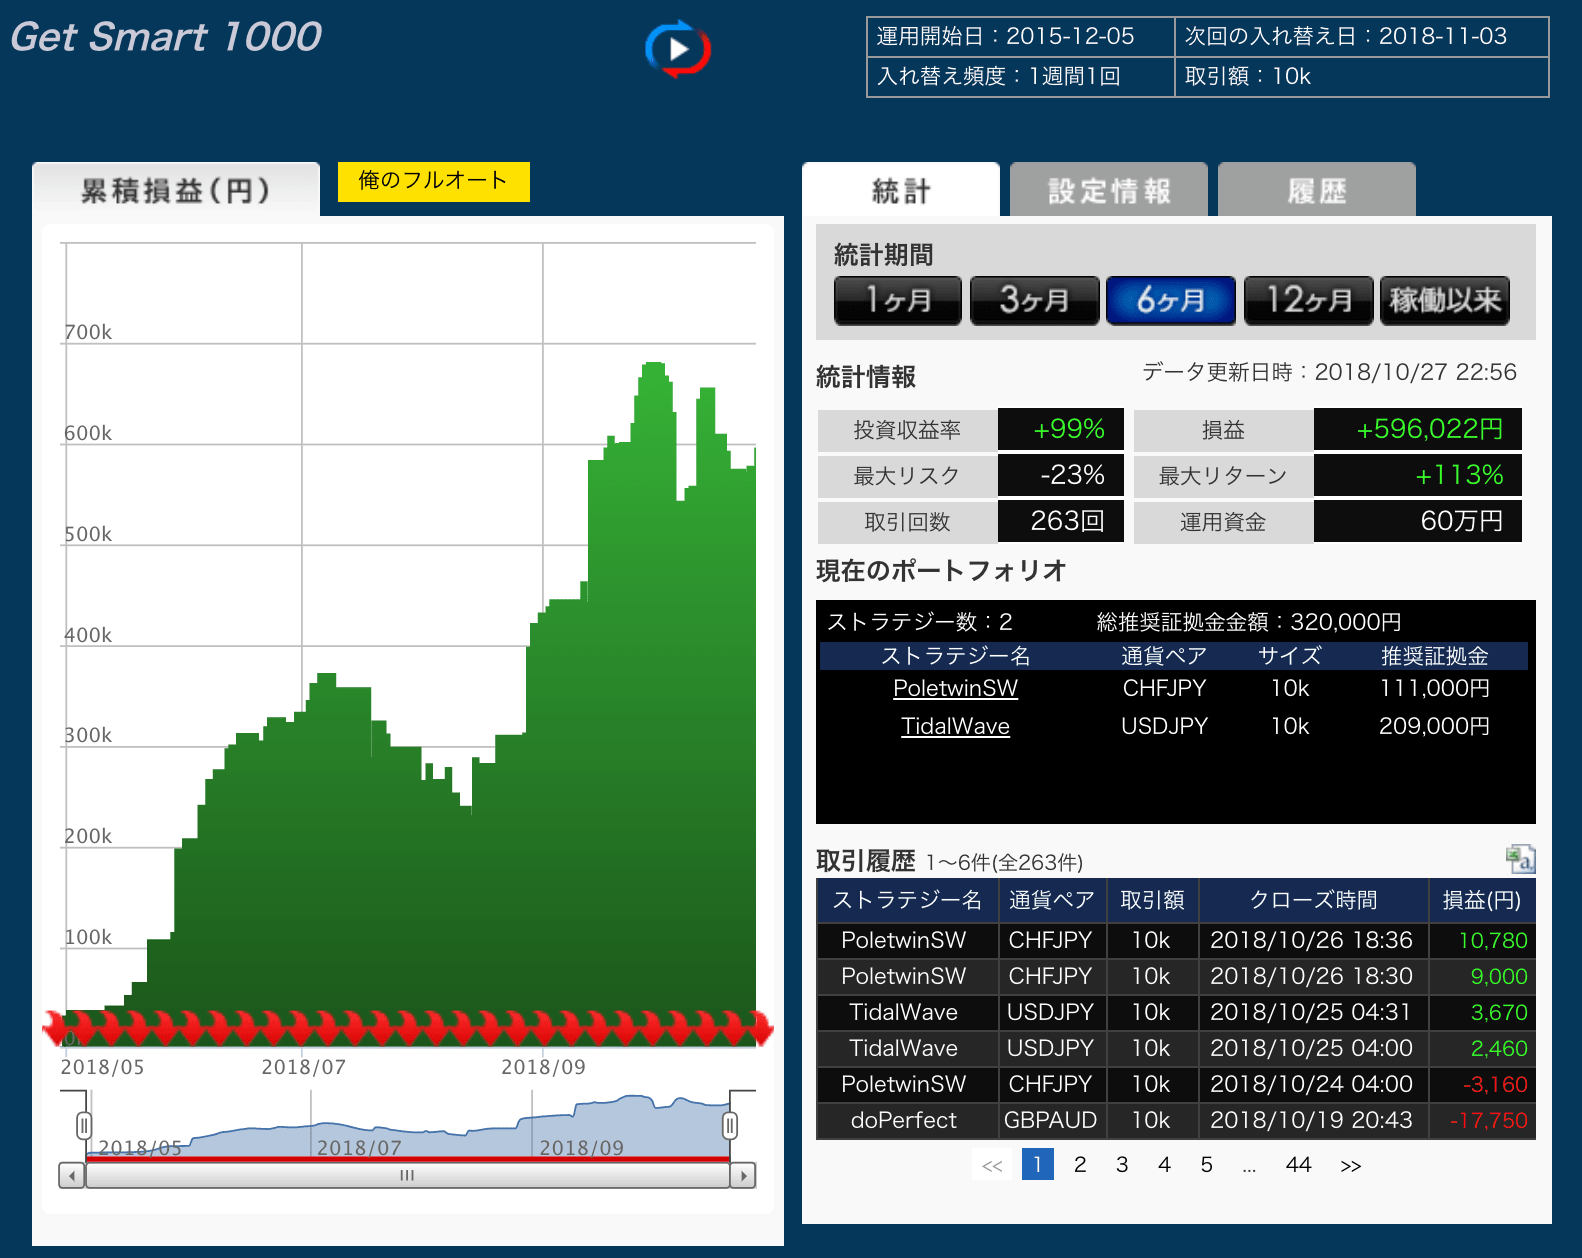Click the 損益(円) column header

(1481, 900)
